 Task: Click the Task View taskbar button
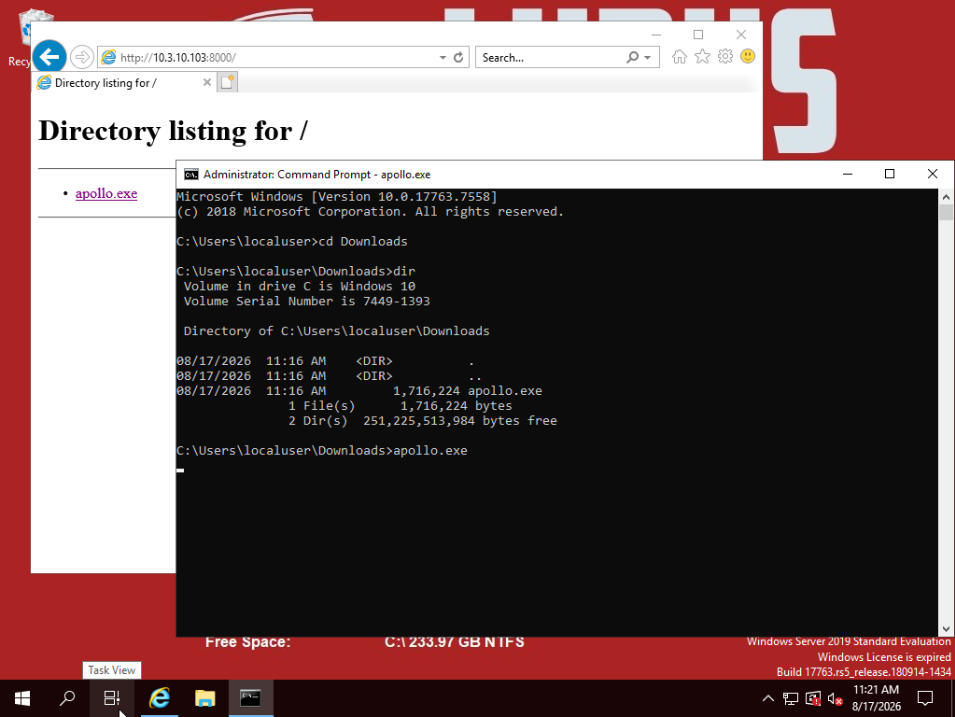click(x=111, y=698)
